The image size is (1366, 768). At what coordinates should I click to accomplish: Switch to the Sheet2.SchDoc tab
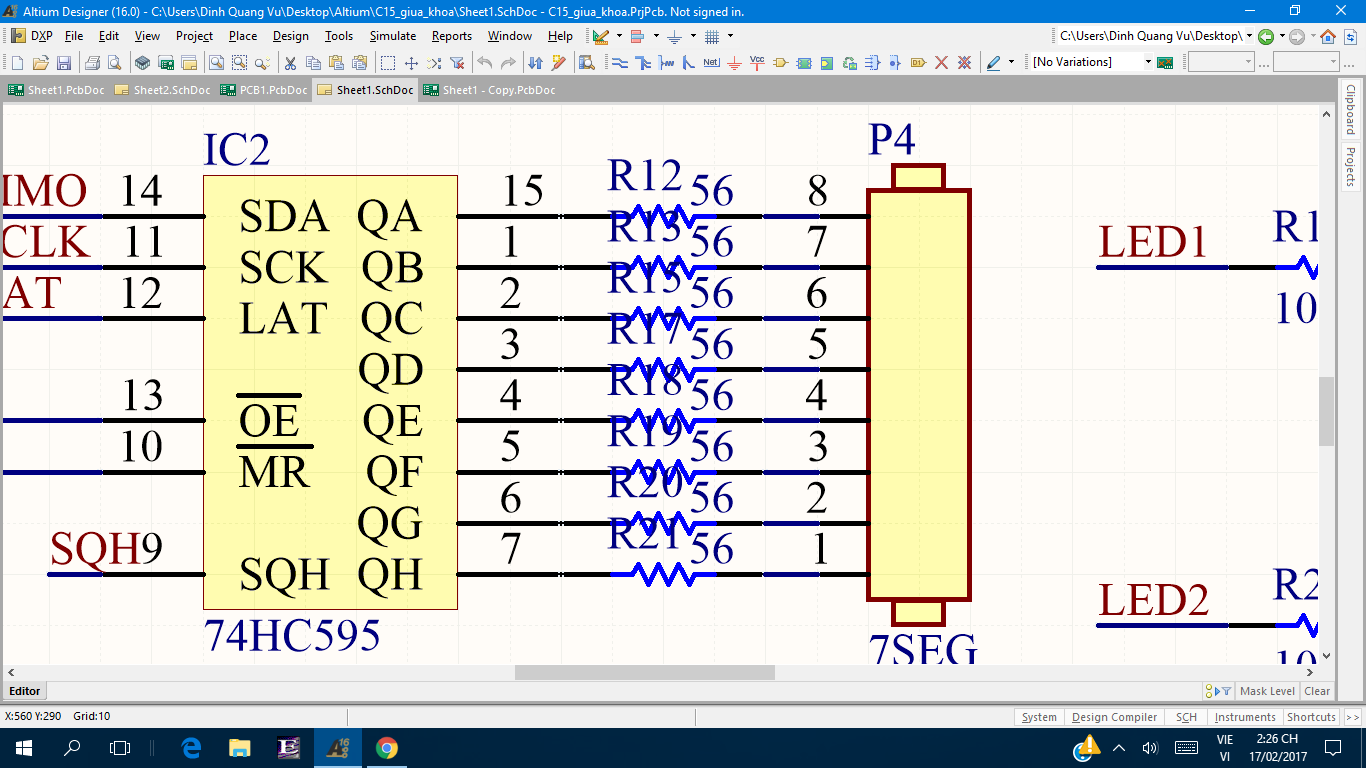pyautogui.click(x=163, y=90)
